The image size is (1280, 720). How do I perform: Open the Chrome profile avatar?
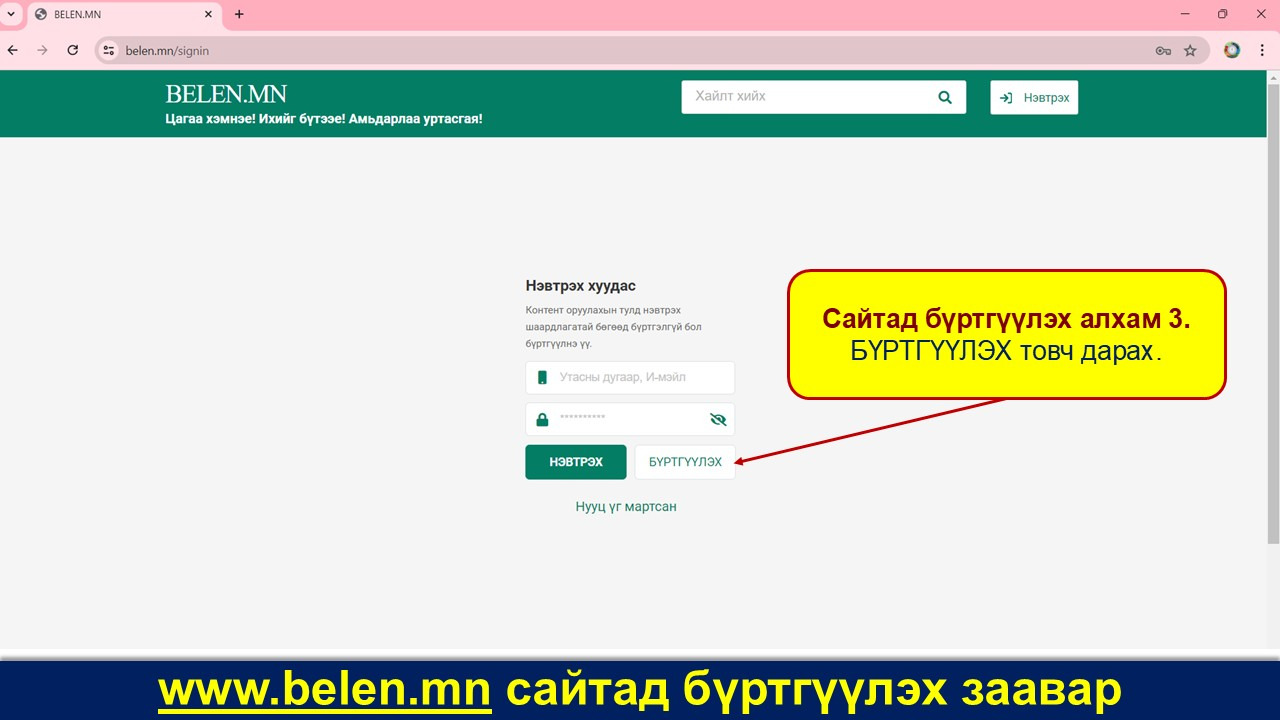1232,50
